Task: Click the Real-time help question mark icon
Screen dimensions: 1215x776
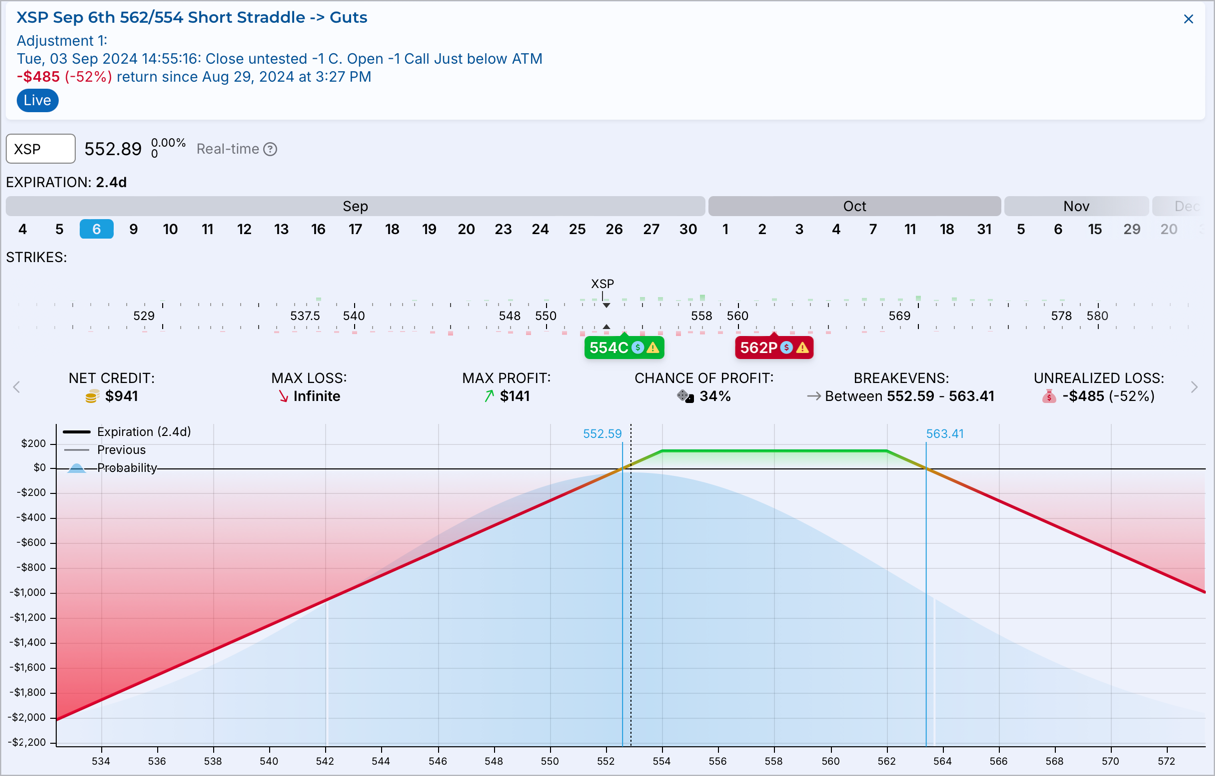Action: click(270, 149)
